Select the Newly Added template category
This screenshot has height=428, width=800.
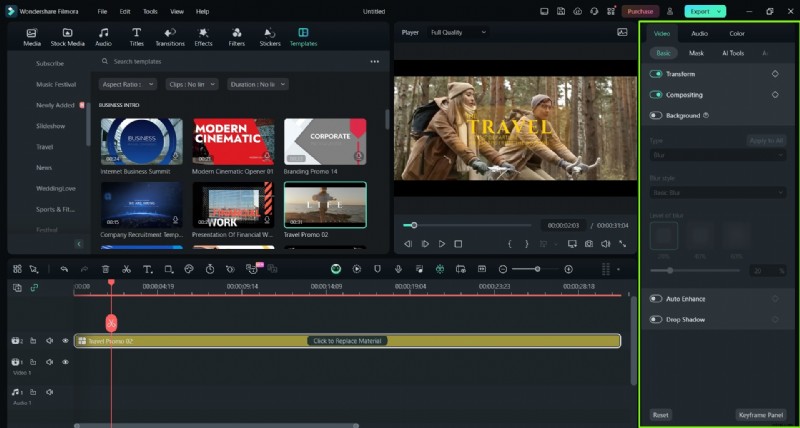tap(55, 105)
